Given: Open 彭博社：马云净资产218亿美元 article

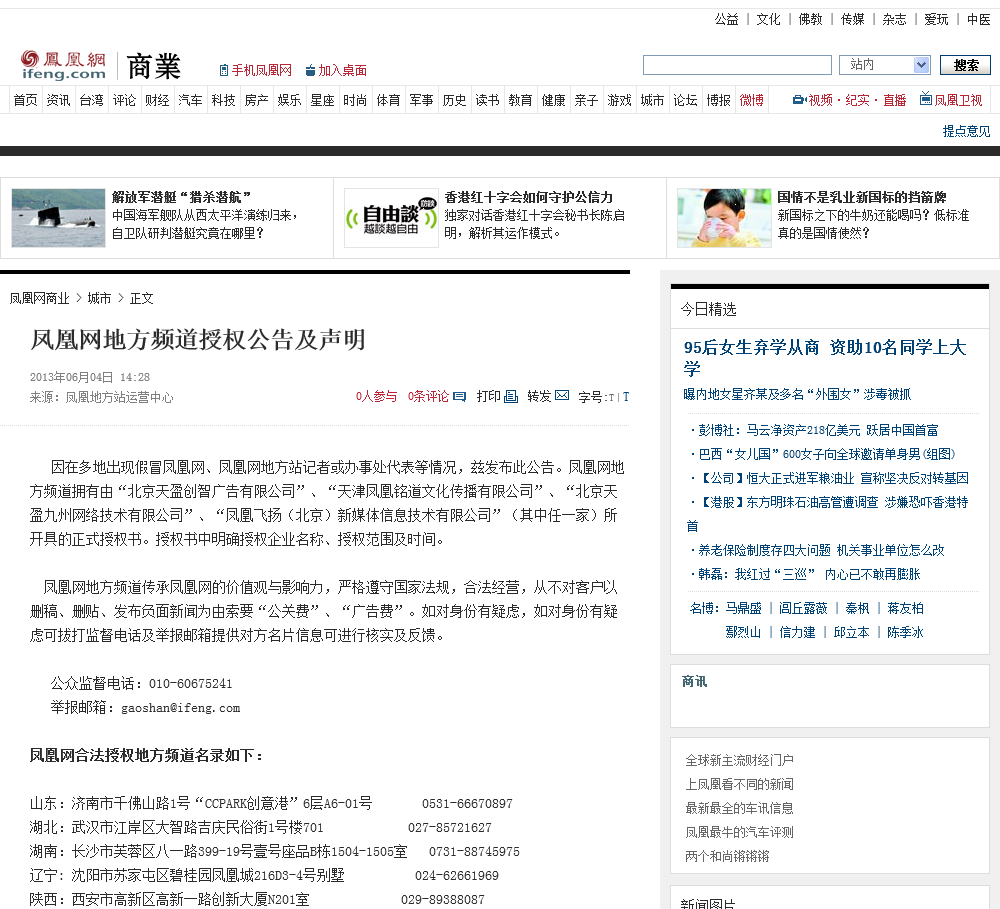Looking at the screenshot, I should tap(818, 430).
